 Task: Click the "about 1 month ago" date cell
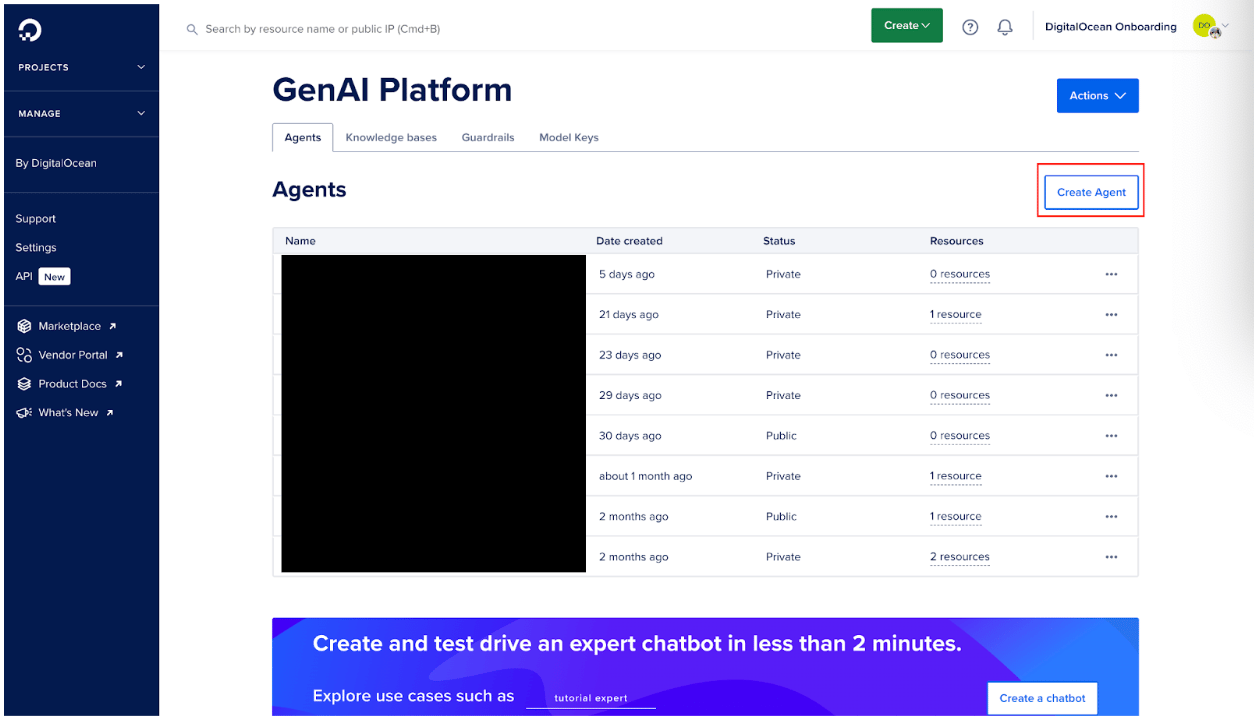(x=646, y=476)
